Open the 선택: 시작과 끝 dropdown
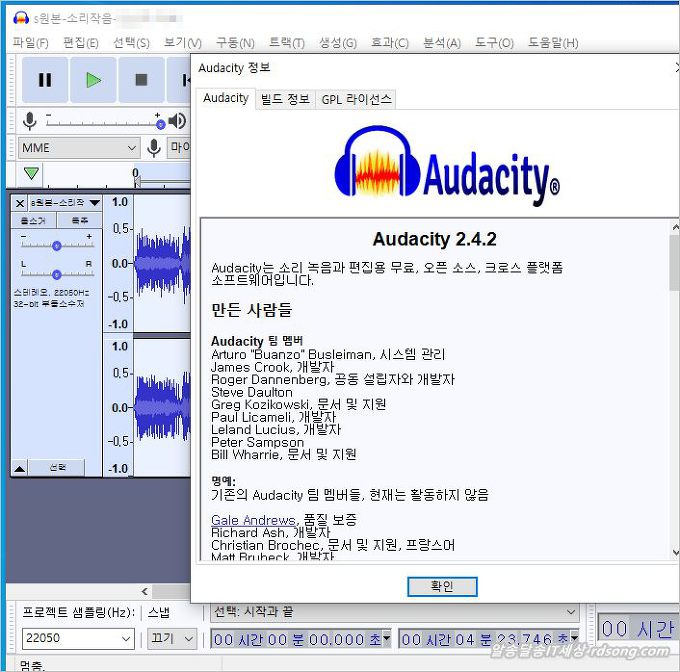680x672 pixels. point(395,612)
